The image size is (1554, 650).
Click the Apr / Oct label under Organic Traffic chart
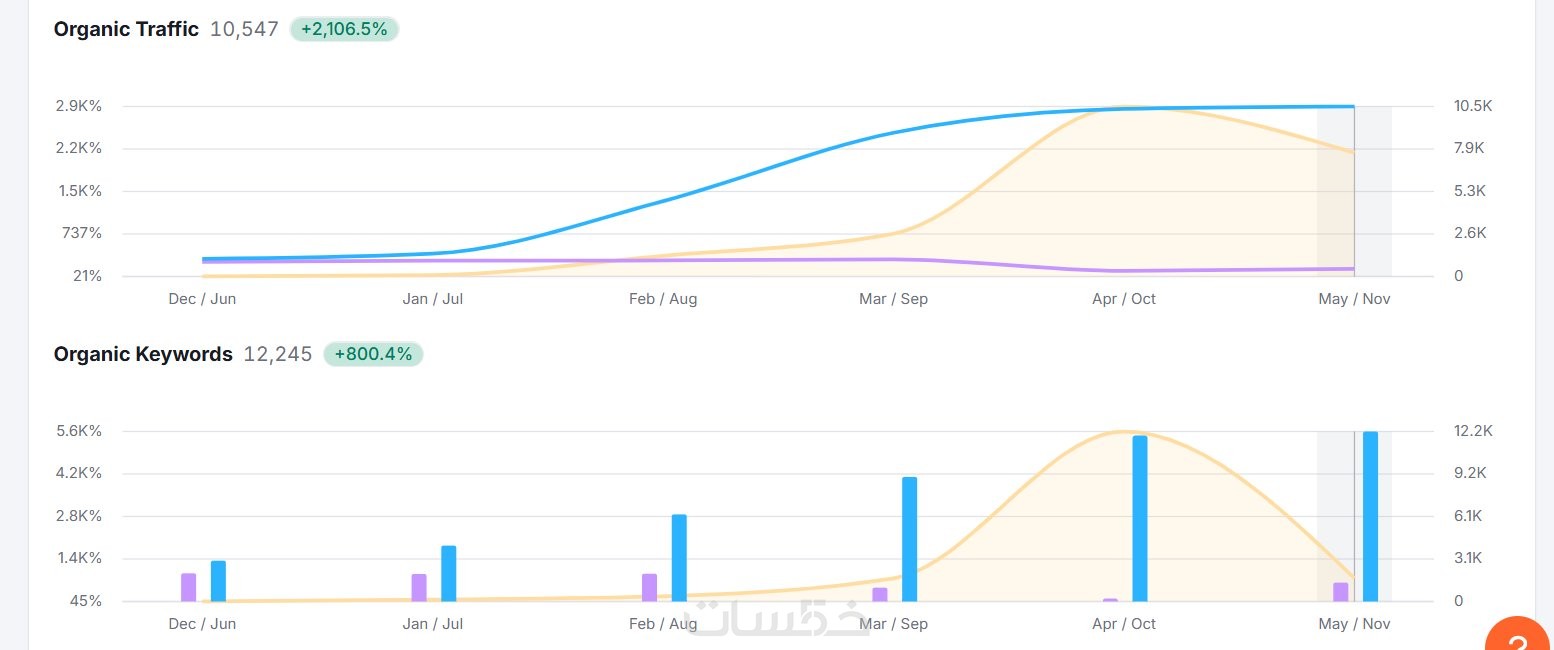pyautogui.click(x=1123, y=299)
